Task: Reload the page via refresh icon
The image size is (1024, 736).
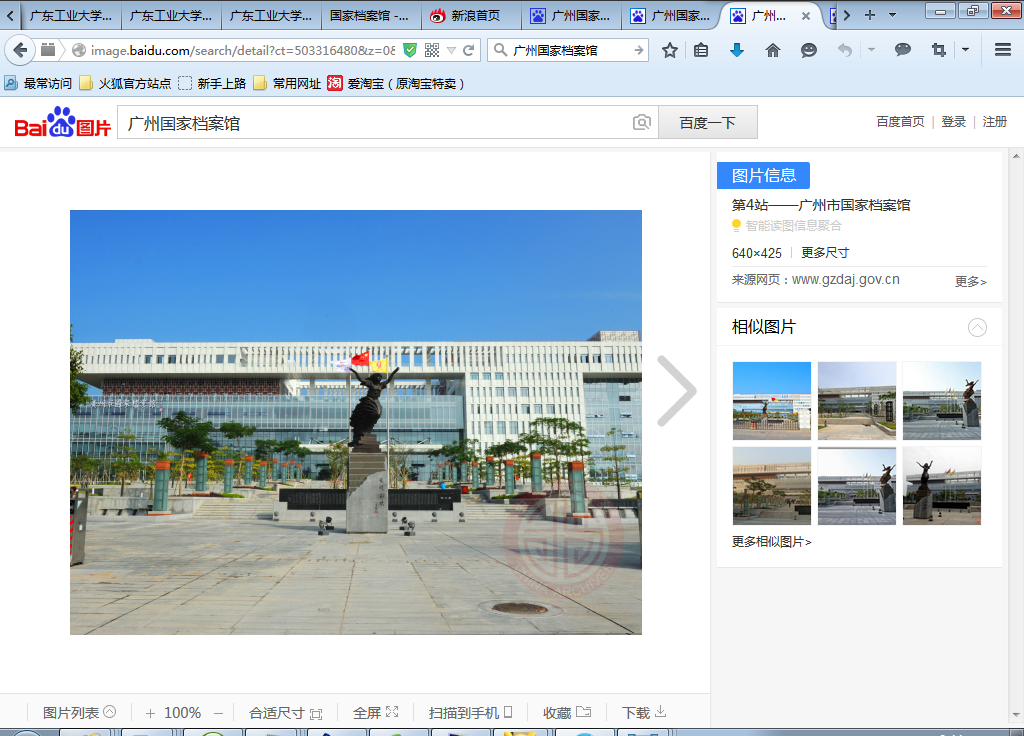Action: point(468,50)
